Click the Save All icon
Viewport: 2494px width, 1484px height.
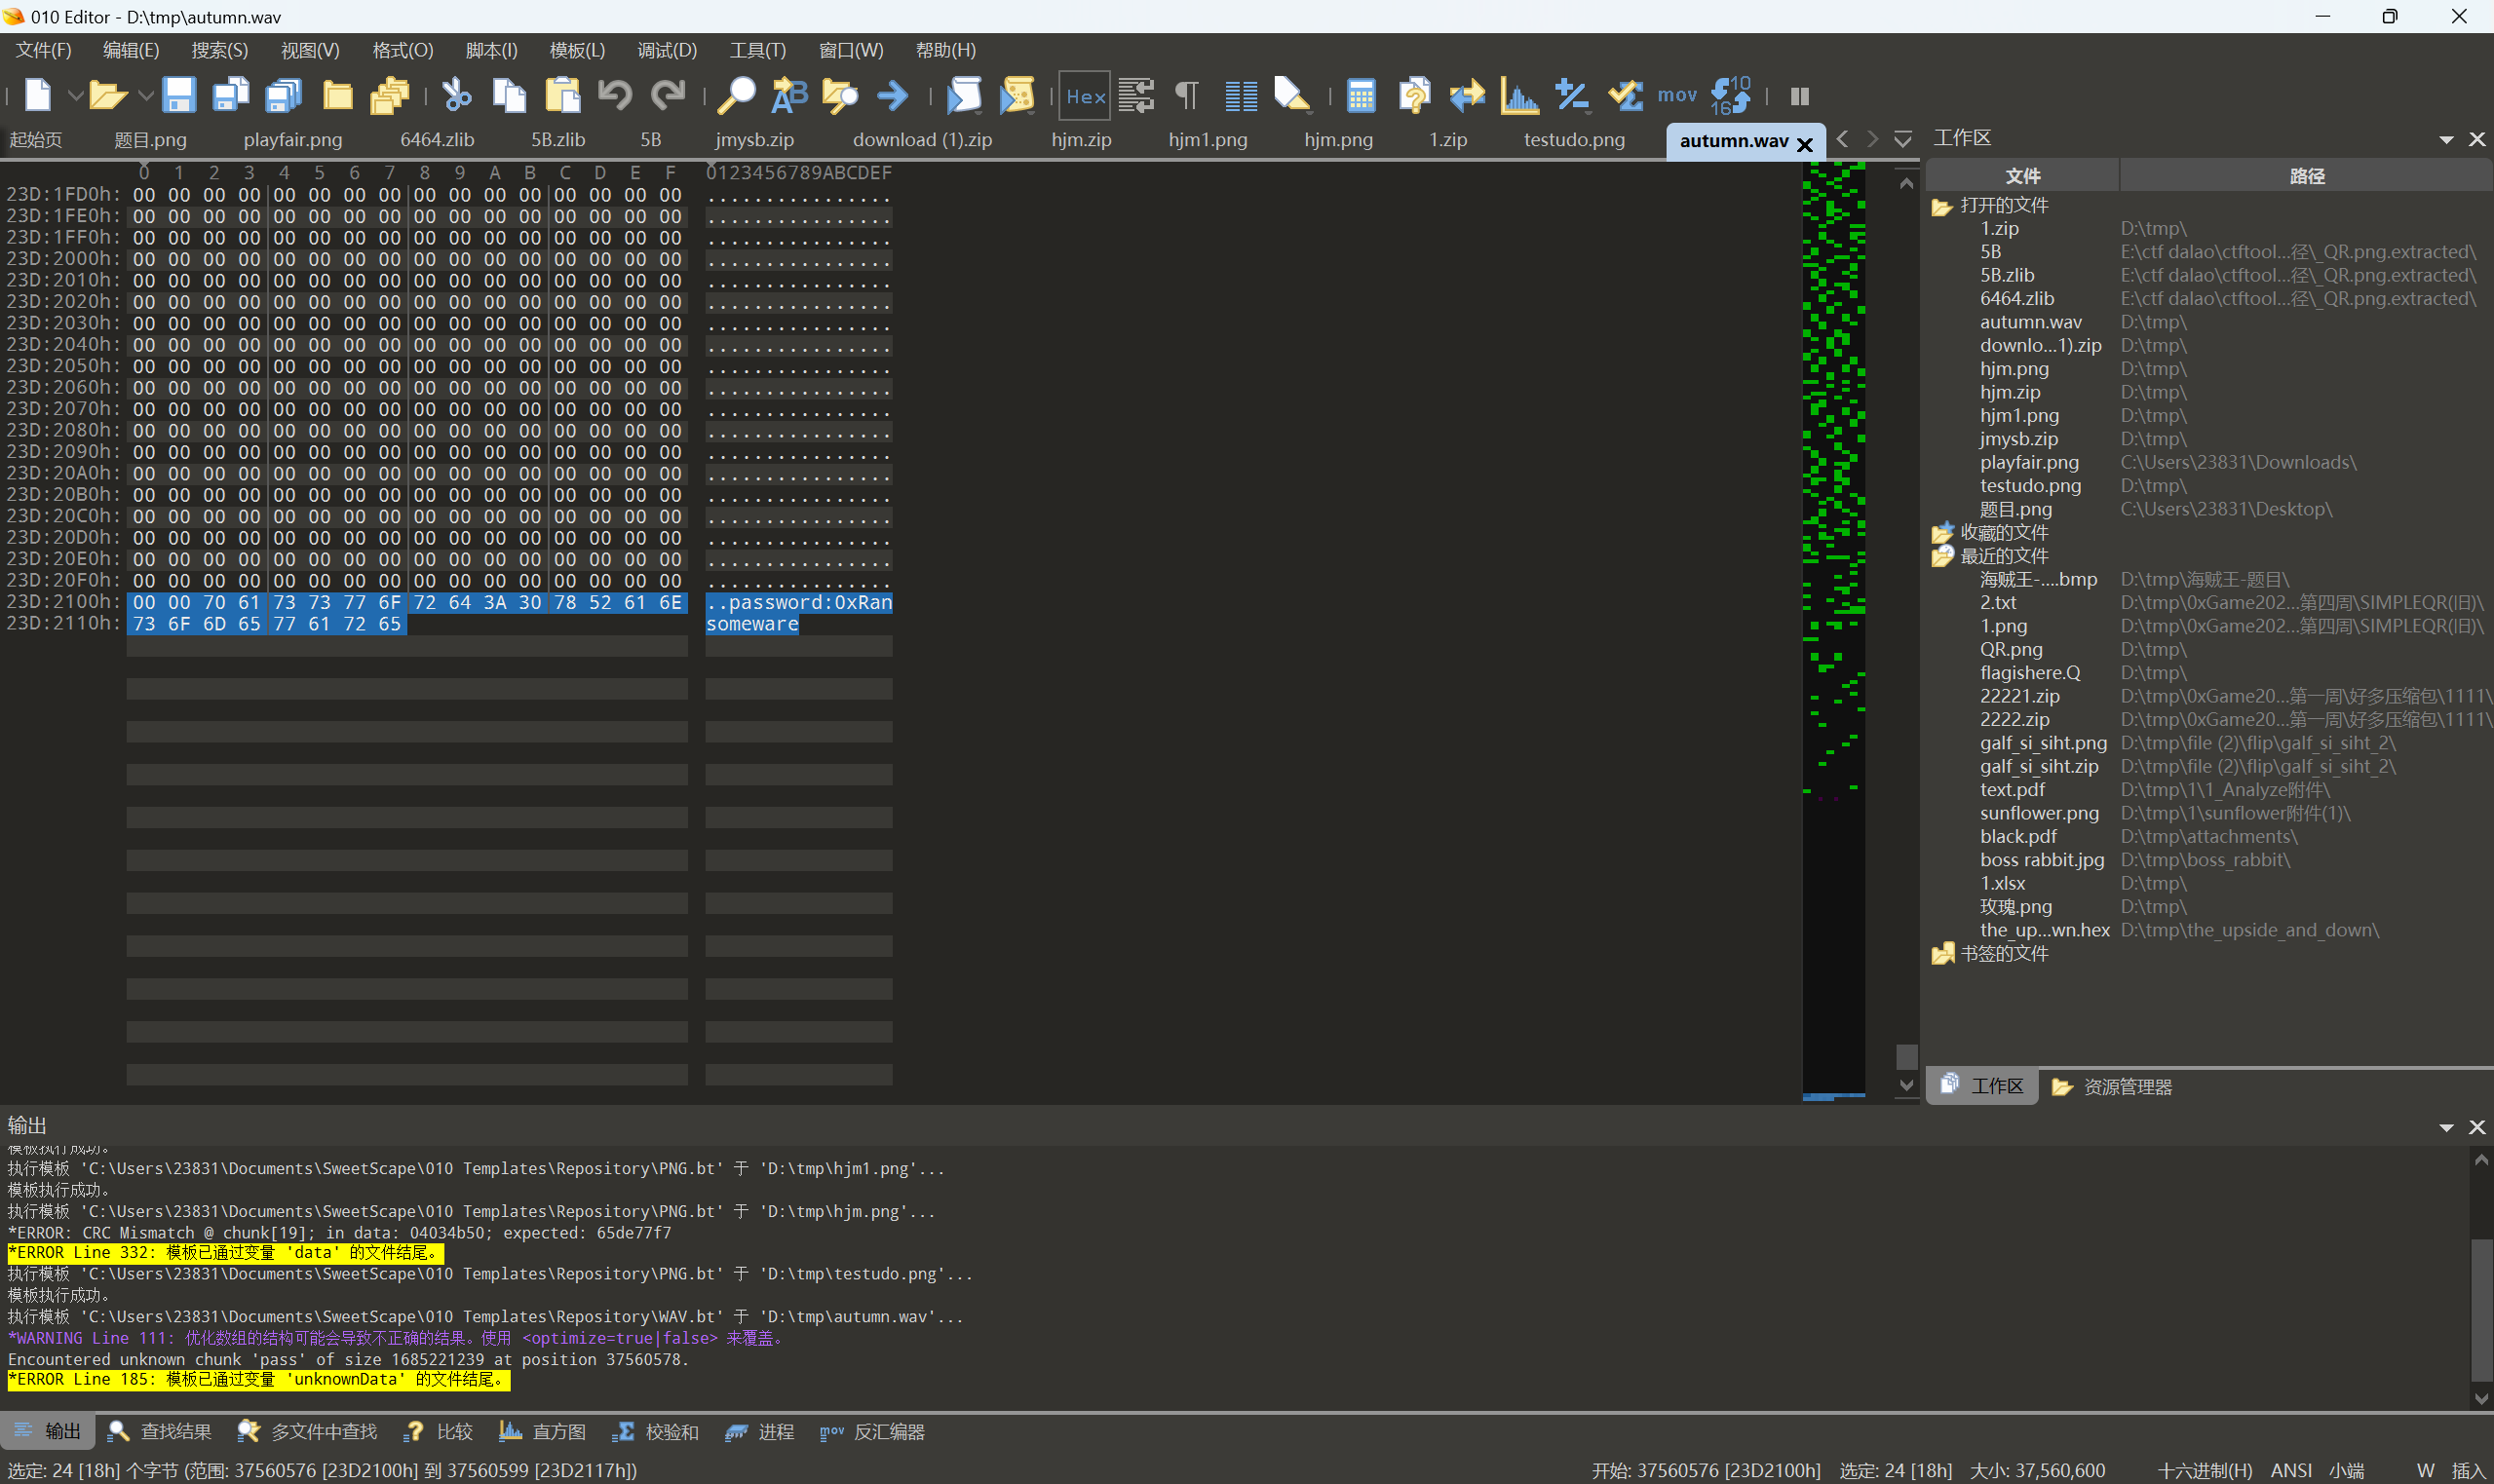click(284, 96)
